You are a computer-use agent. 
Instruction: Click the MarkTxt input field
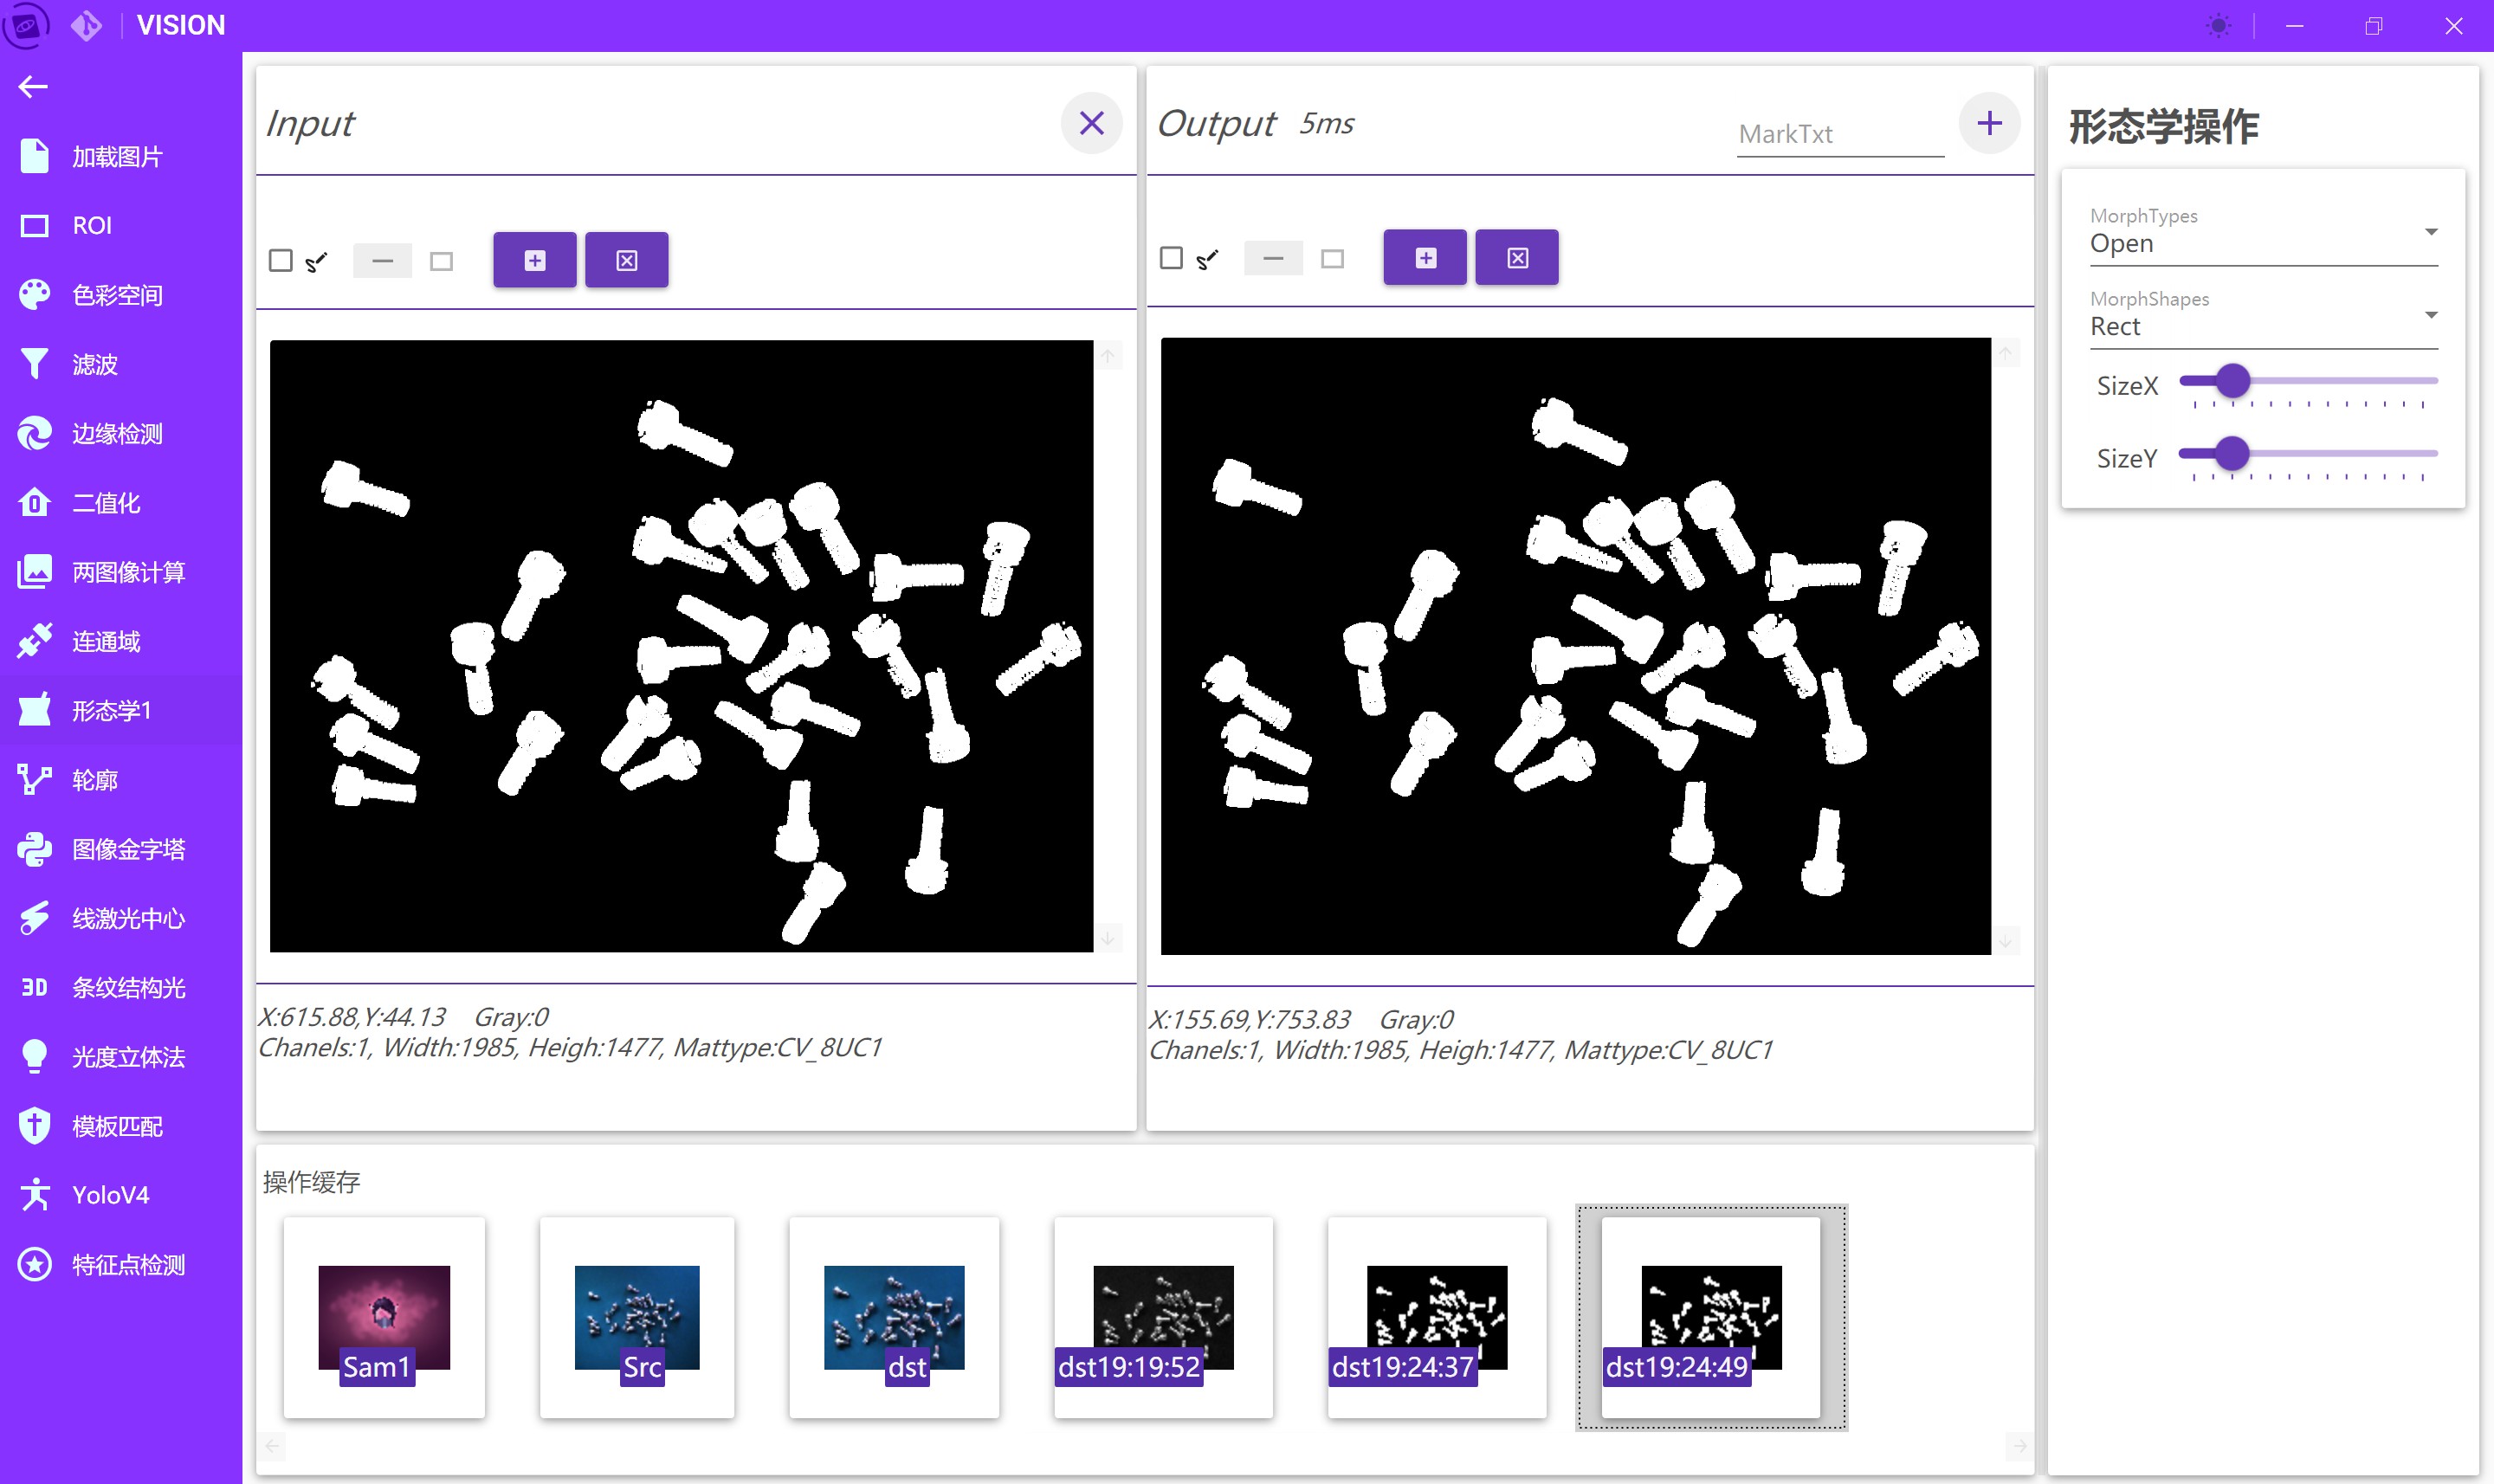coord(1839,134)
